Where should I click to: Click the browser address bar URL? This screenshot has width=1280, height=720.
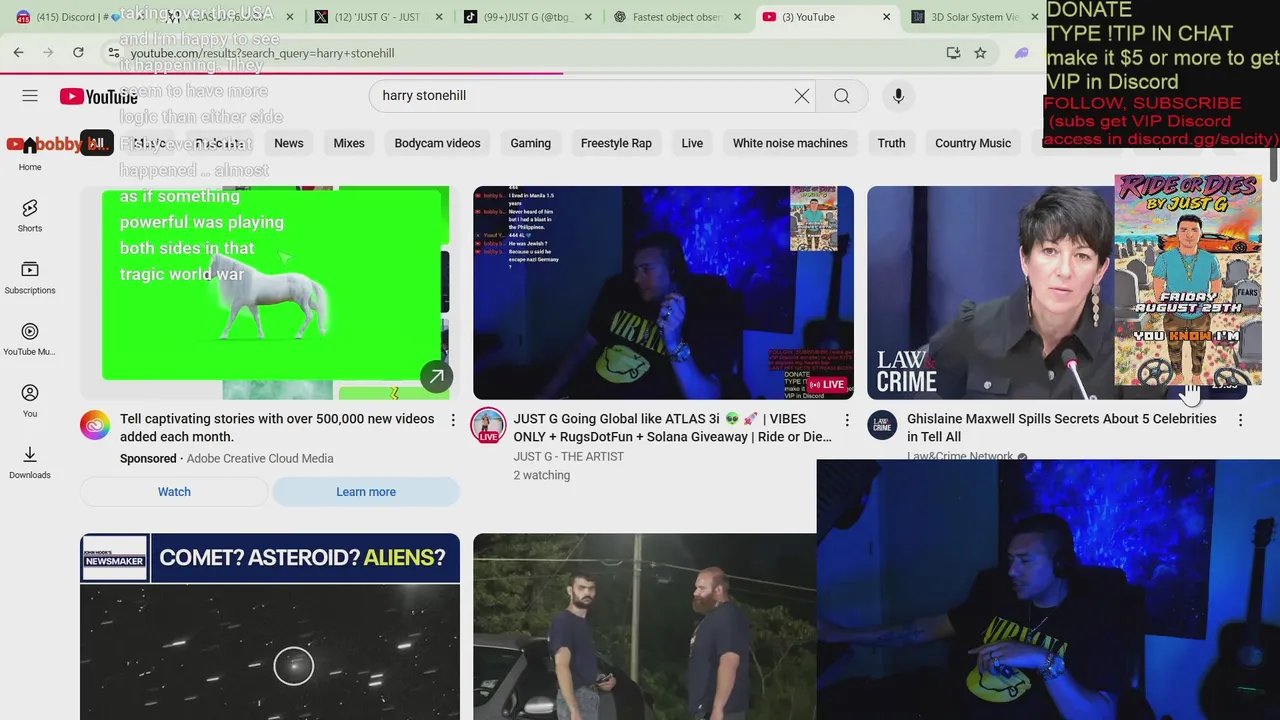coord(262,53)
